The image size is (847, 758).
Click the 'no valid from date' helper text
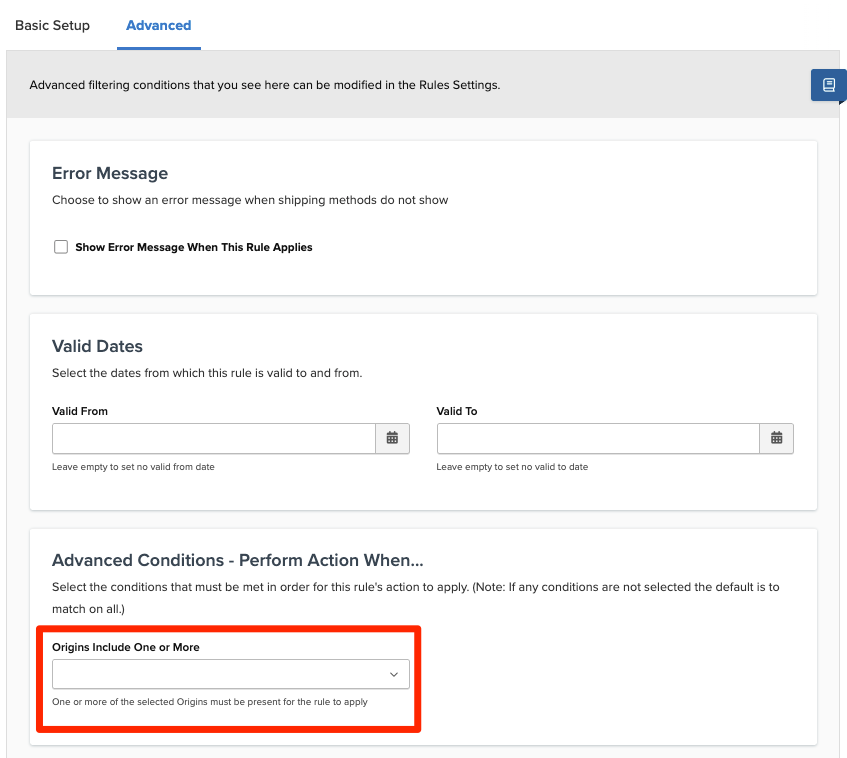(133, 467)
